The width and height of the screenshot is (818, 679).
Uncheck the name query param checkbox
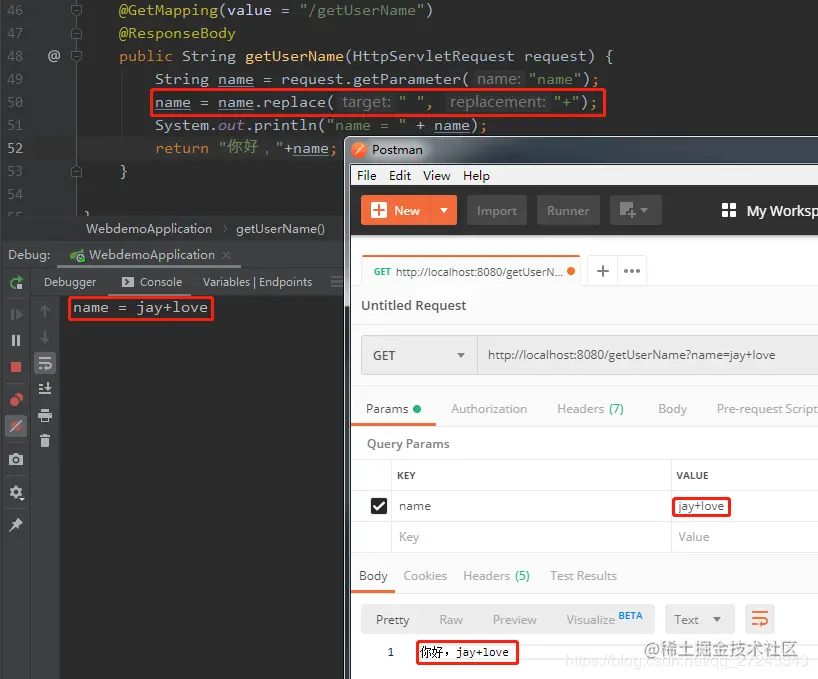(x=379, y=506)
